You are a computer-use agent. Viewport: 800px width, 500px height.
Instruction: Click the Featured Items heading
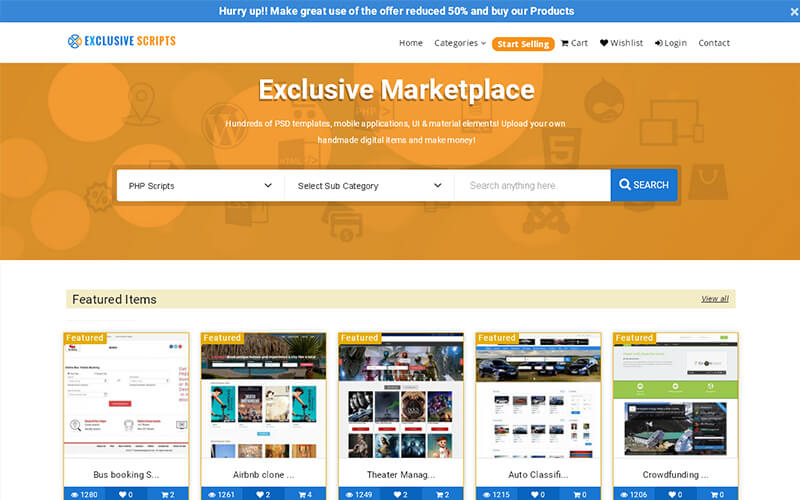click(114, 299)
